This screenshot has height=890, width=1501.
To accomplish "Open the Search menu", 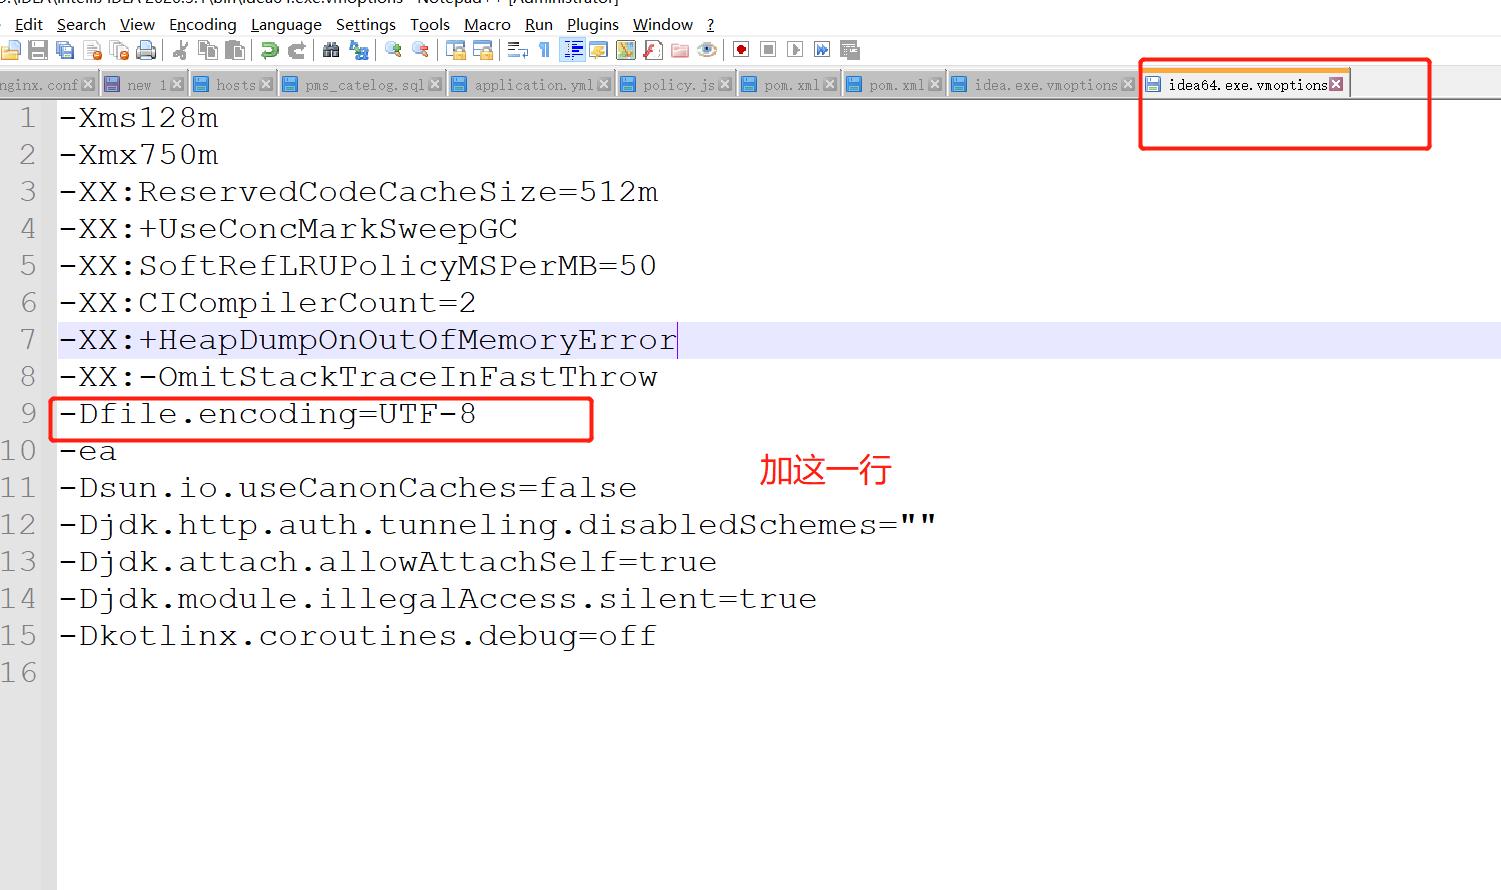I will [81, 24].
